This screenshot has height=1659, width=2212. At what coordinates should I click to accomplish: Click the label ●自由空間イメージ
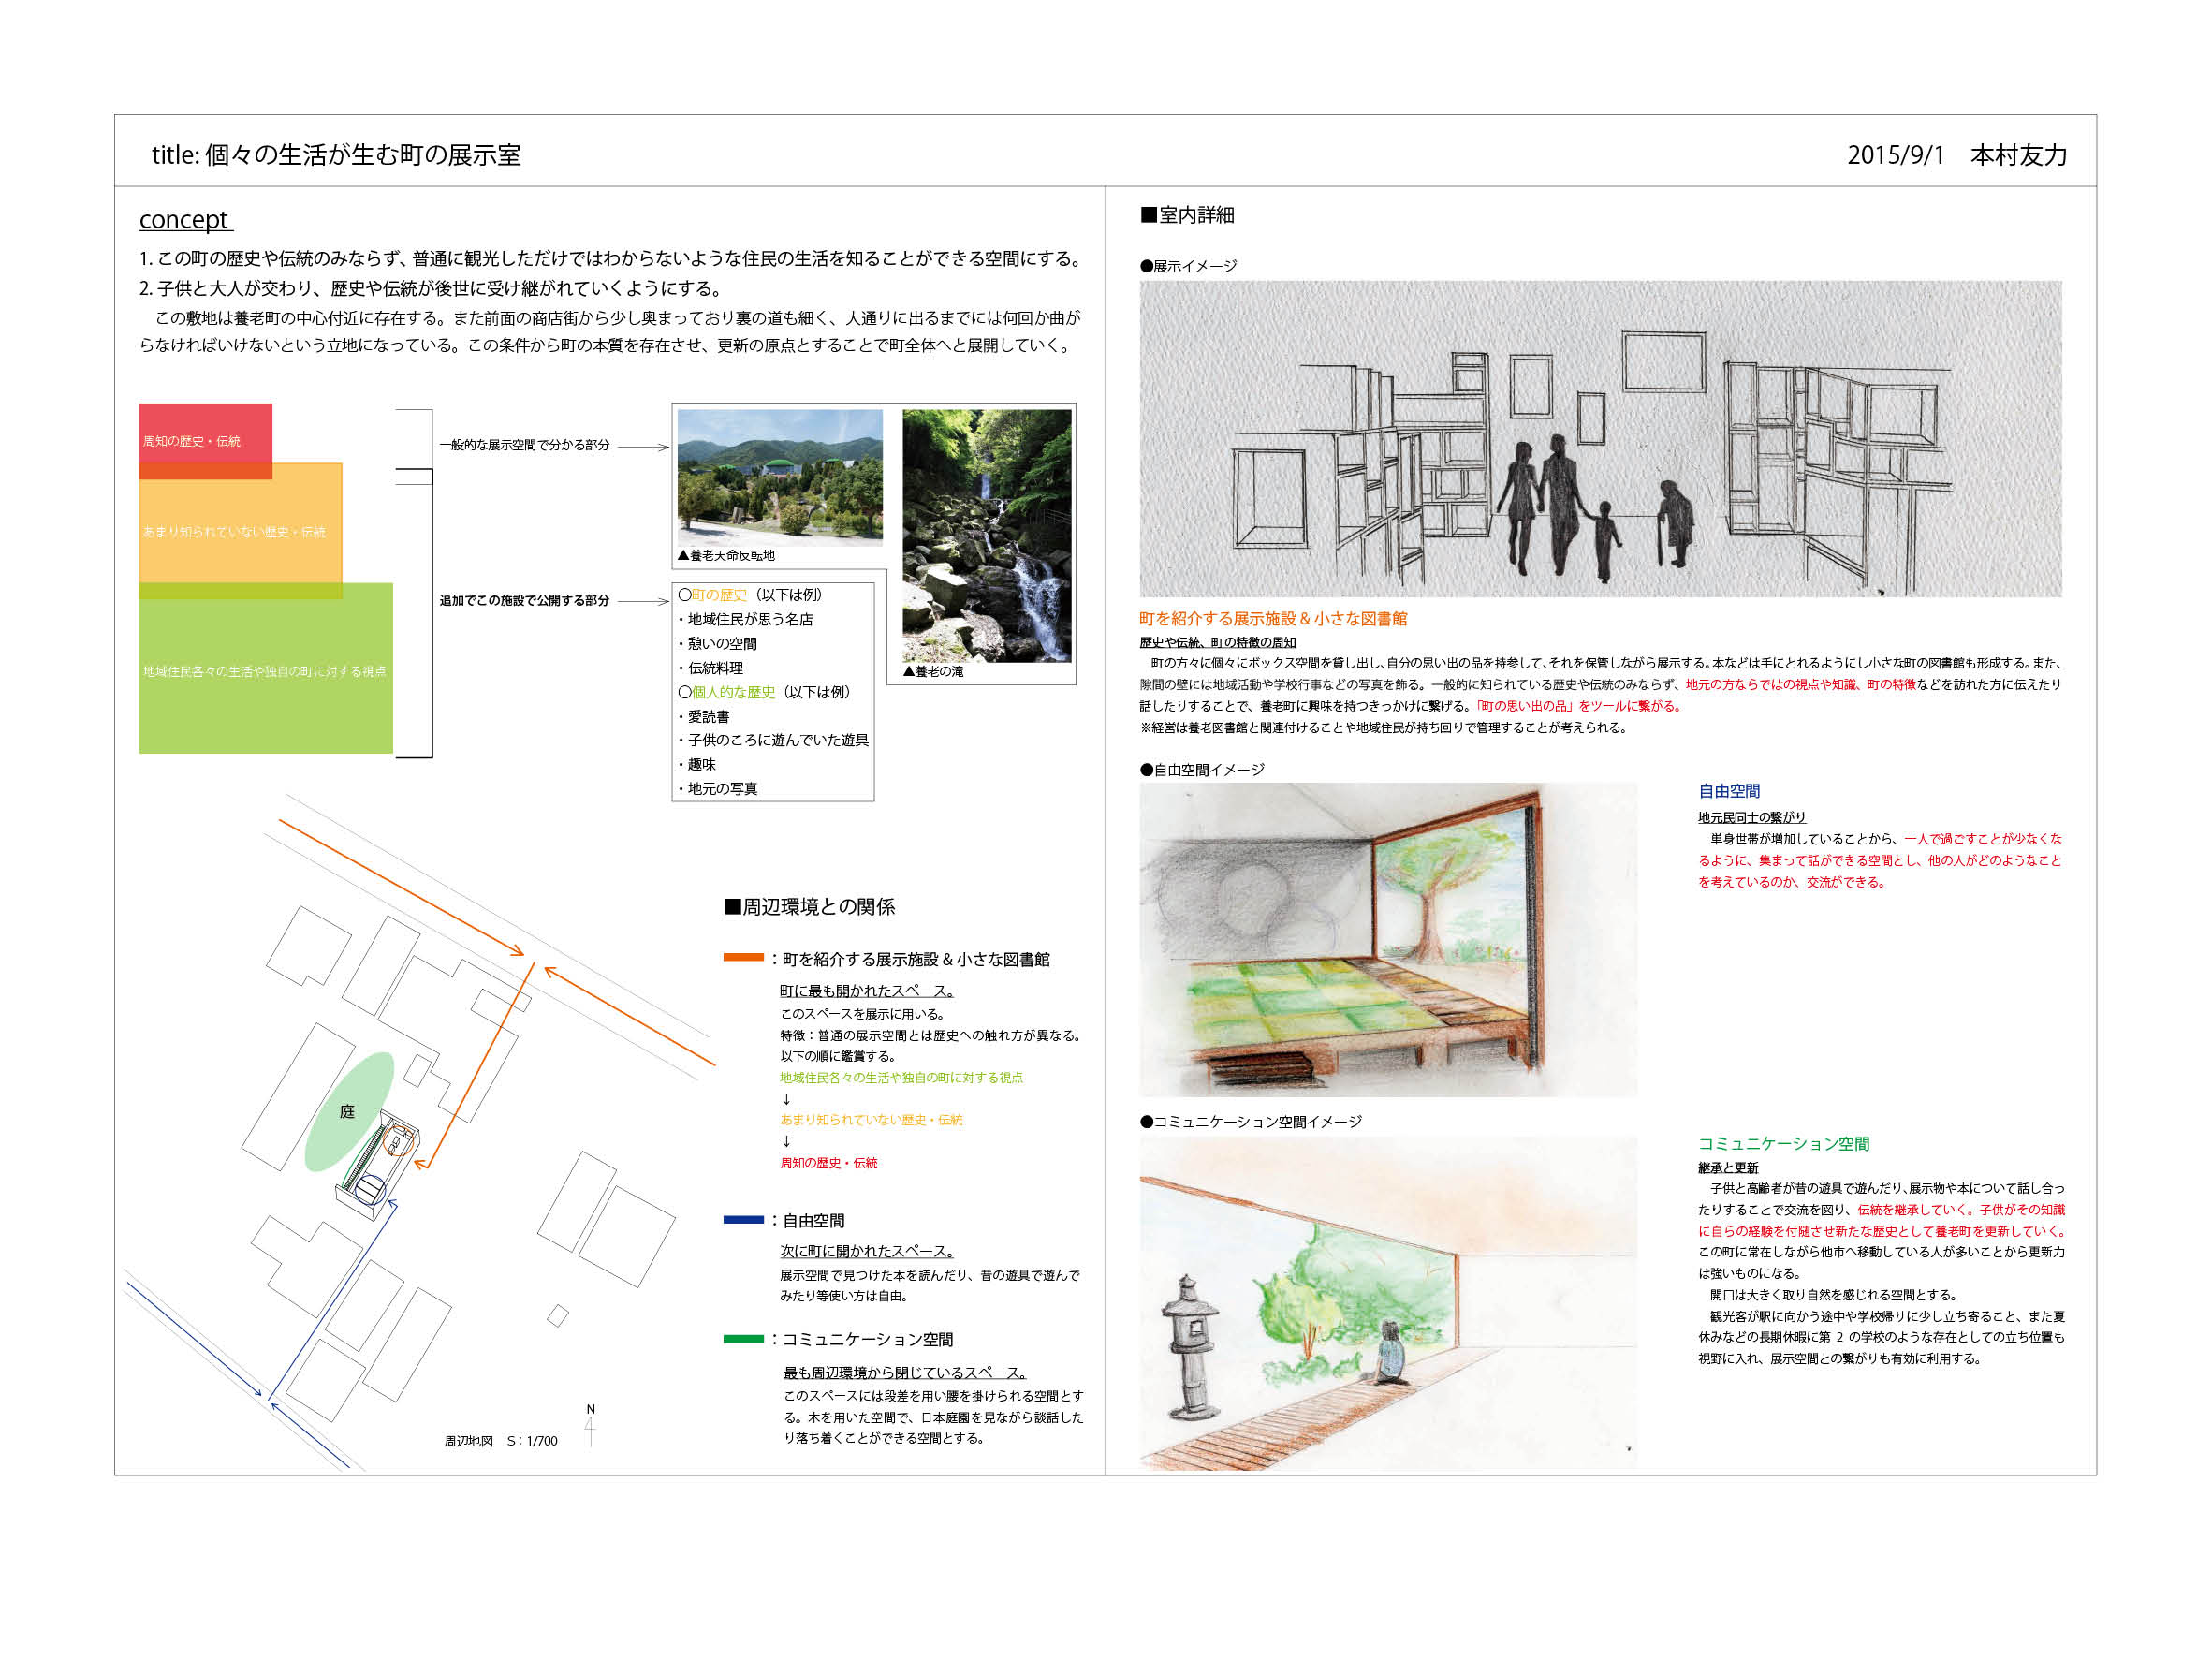click(1202, 769)
